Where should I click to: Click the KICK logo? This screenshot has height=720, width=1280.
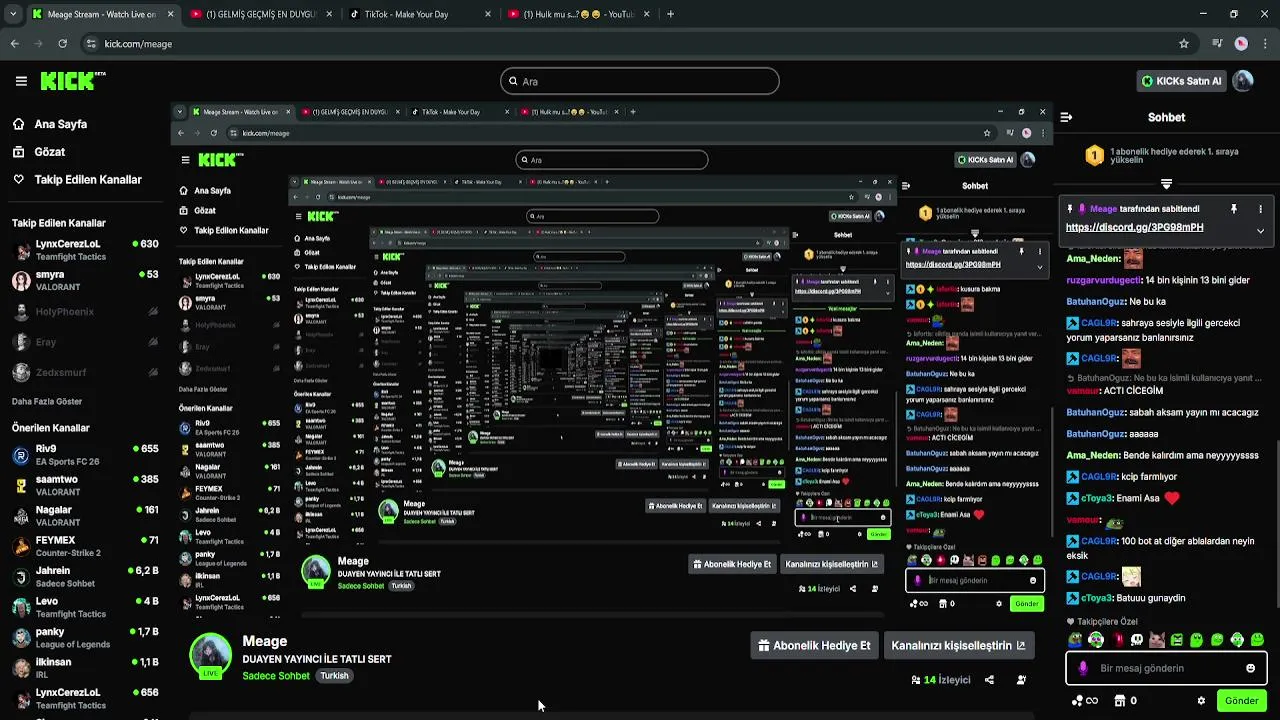pos(73,81)
